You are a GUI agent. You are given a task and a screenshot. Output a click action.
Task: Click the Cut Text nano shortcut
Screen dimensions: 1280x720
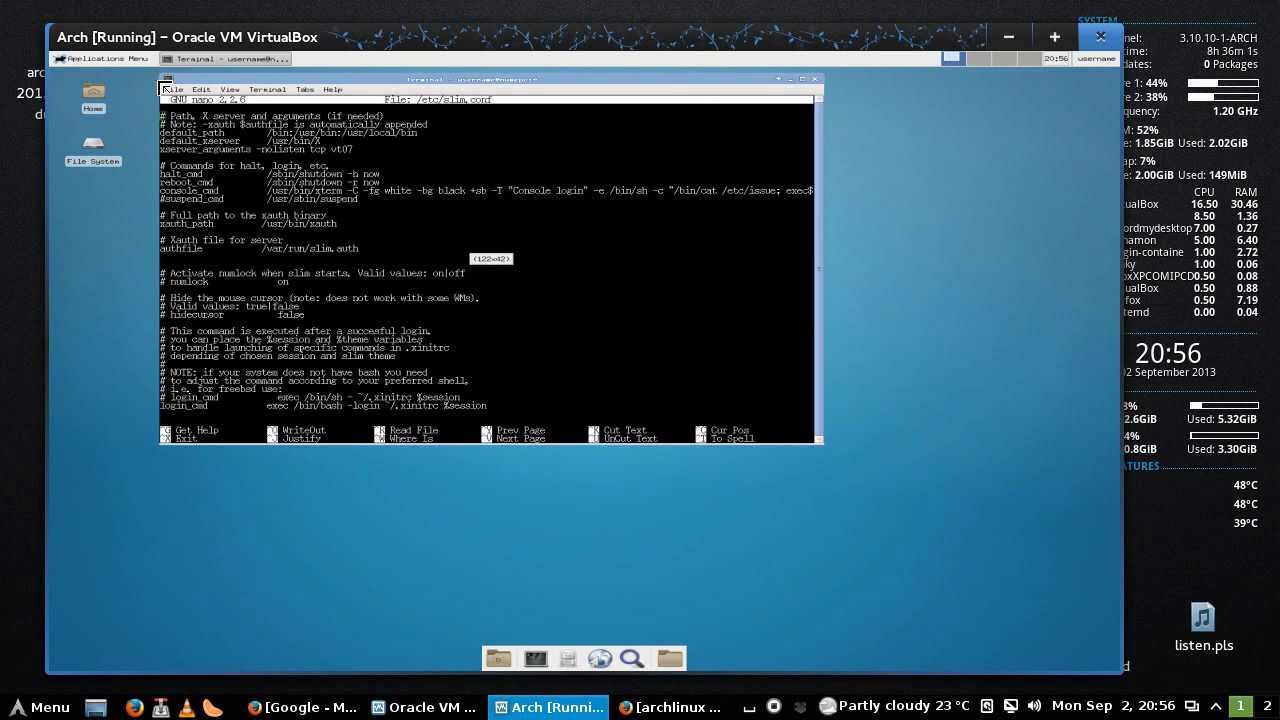[619, 431]
